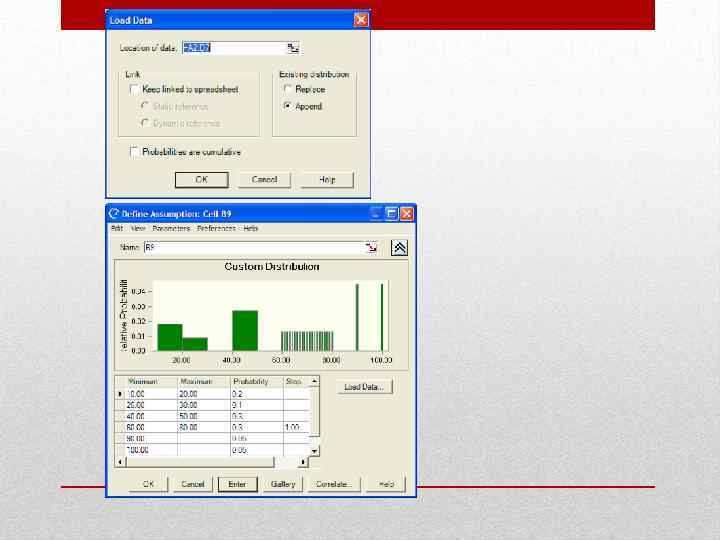Open the Parameters menu

coord(171,228)
